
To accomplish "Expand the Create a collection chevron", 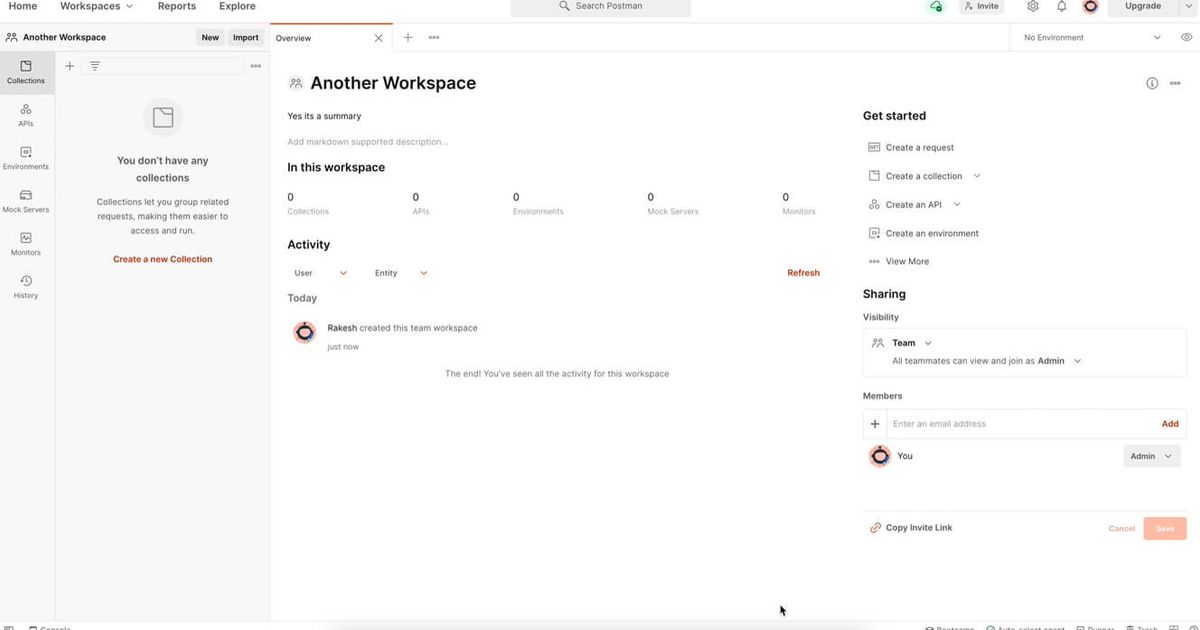I will point(977,176).
